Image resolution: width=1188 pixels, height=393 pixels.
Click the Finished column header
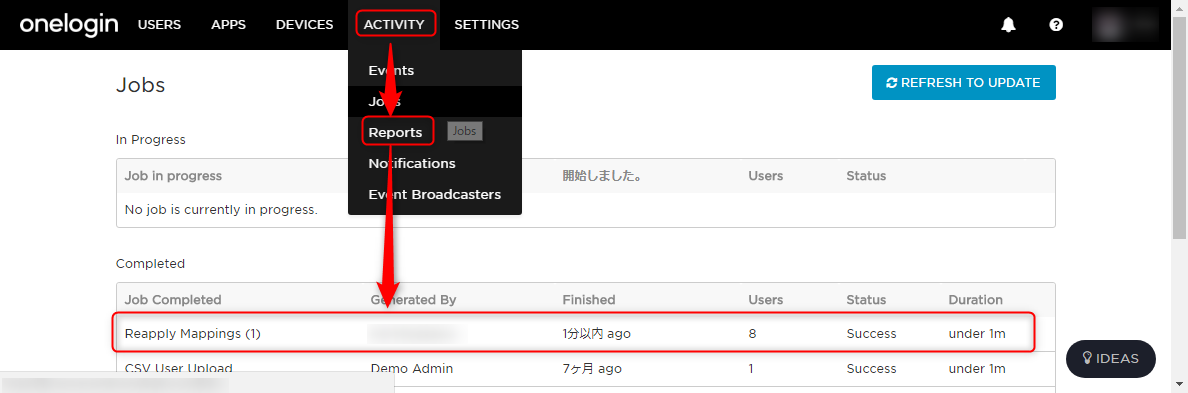pos(589,300)
